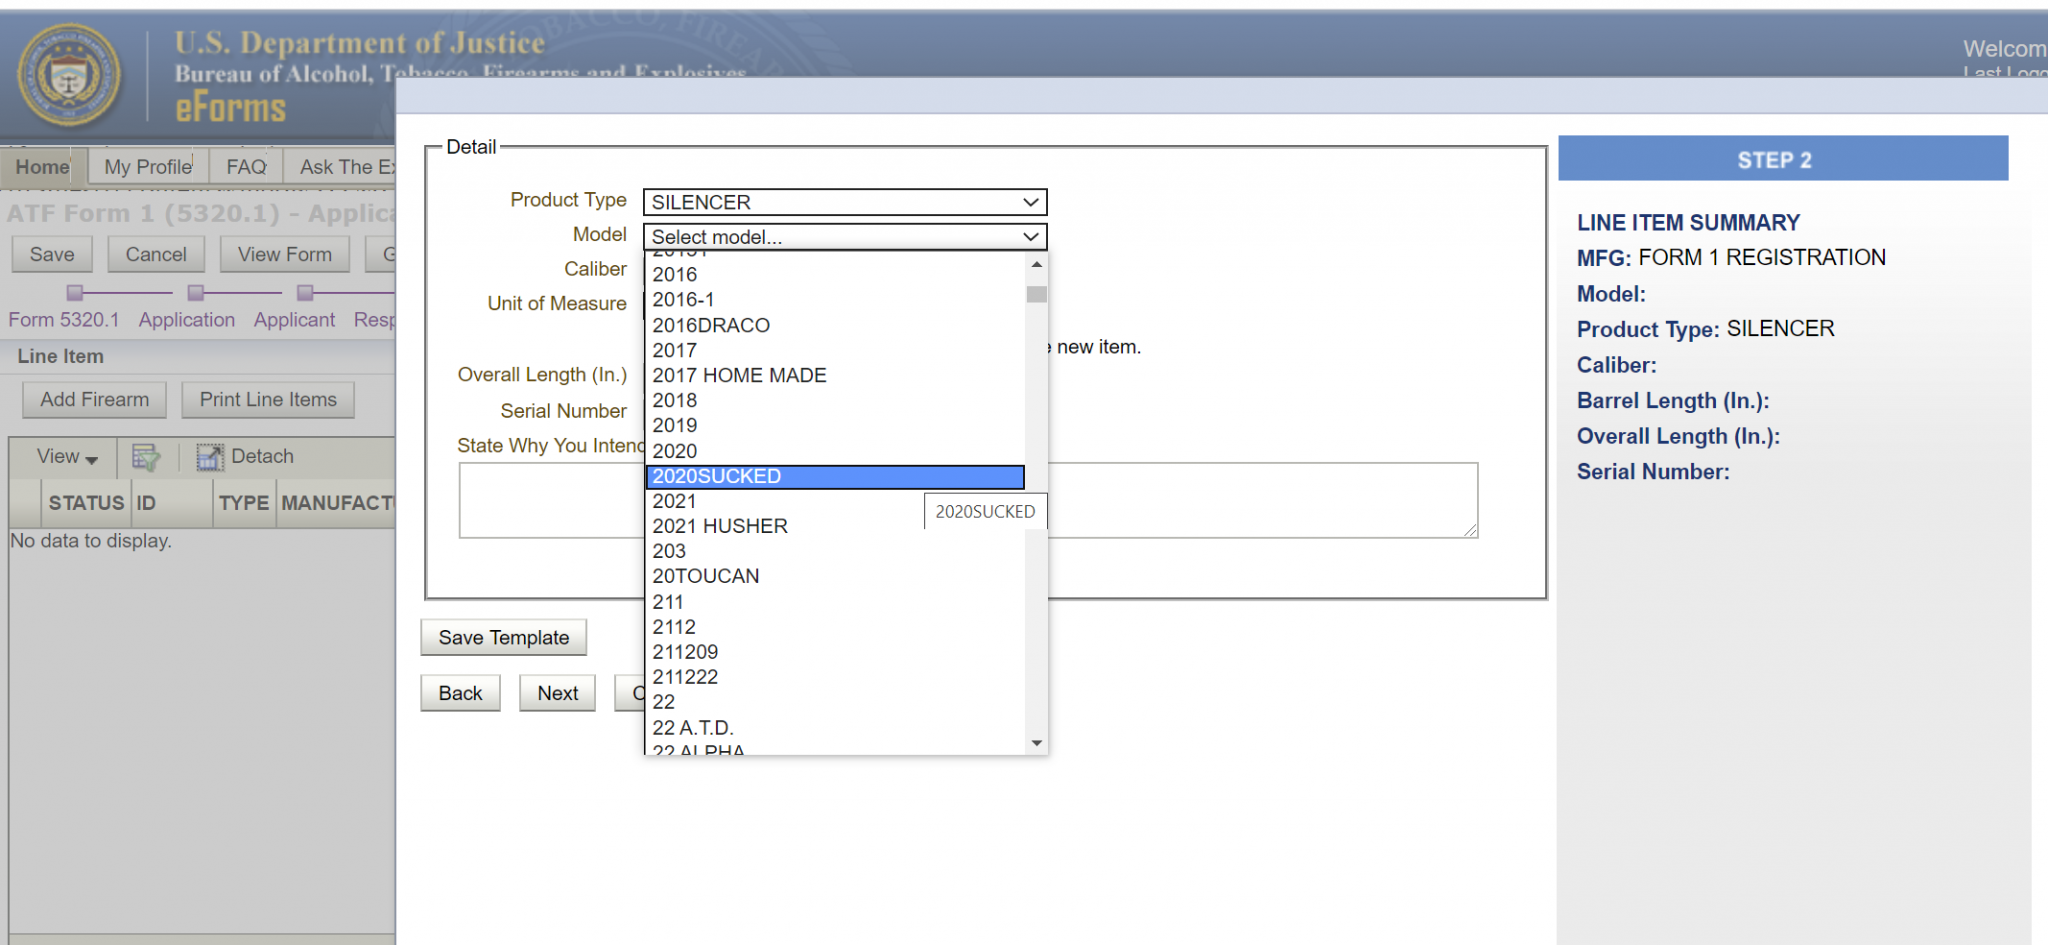The height and width of the screenshot is (945, 2048).
Task: Select model 211222 option
Action: pyautogui.click(x=835, y=677)
